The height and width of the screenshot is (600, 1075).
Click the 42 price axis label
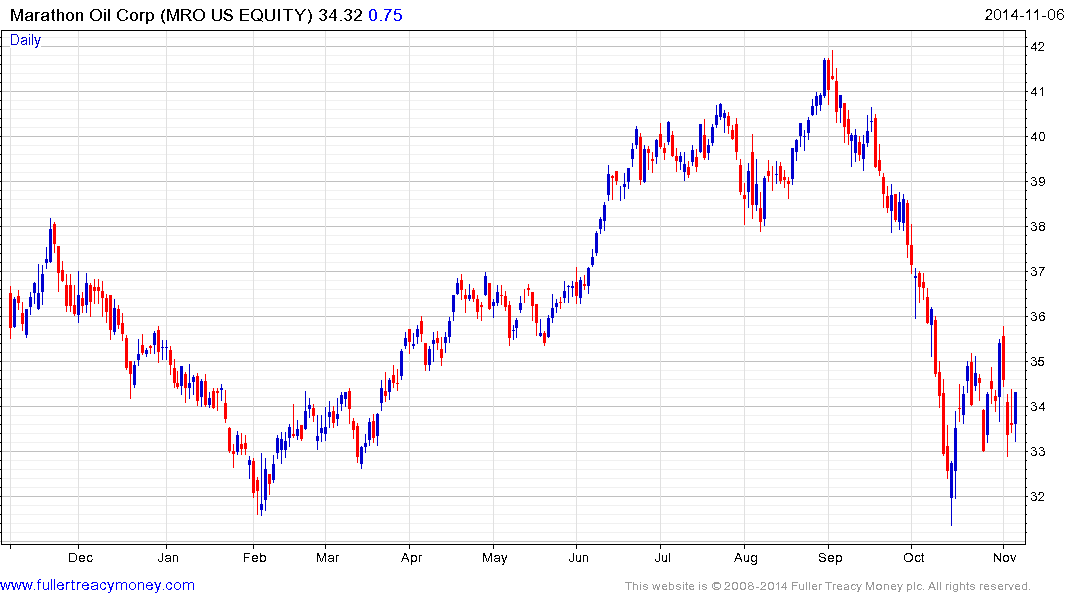1037,47
